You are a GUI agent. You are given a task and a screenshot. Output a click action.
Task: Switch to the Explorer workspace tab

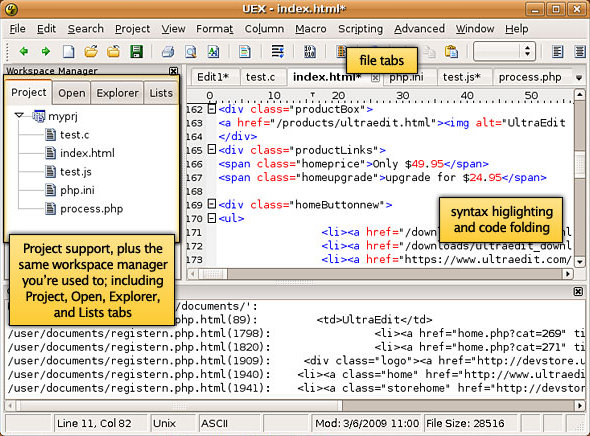tap(117, 93)
